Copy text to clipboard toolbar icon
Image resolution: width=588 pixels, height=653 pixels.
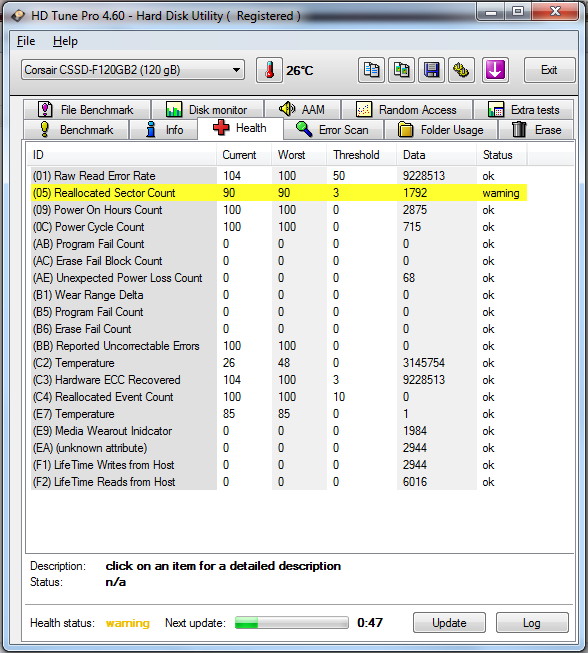tap(371, 70)
